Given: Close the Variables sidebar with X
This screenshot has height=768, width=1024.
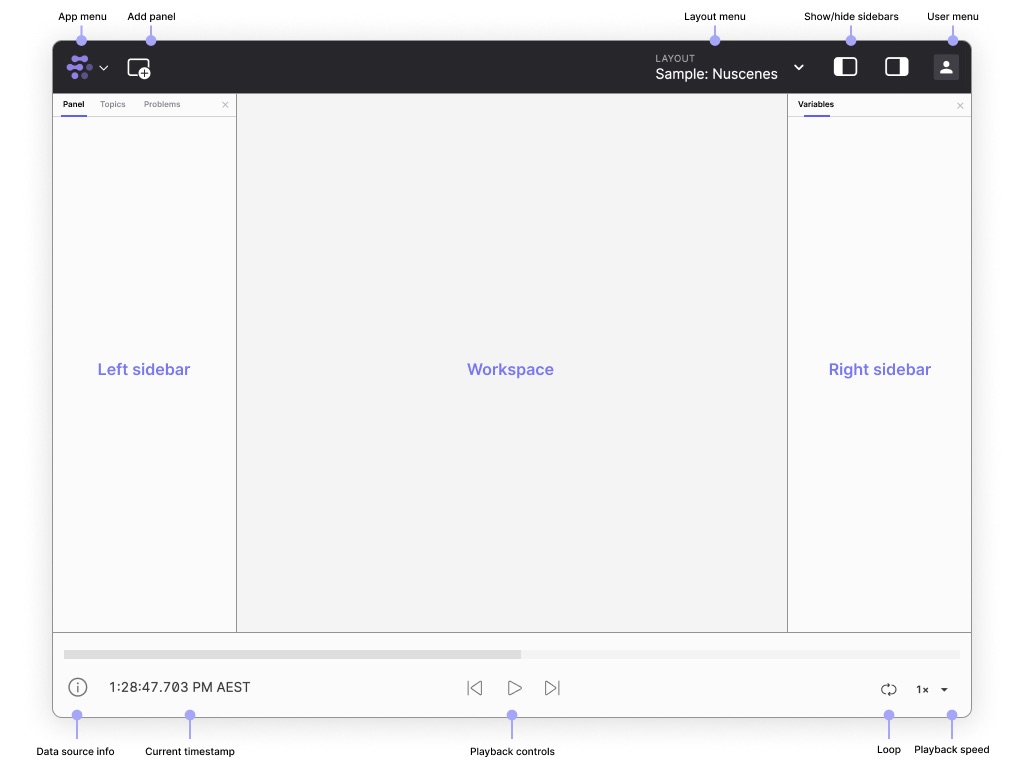Looking at the screenshot, I should pos(960,105).
